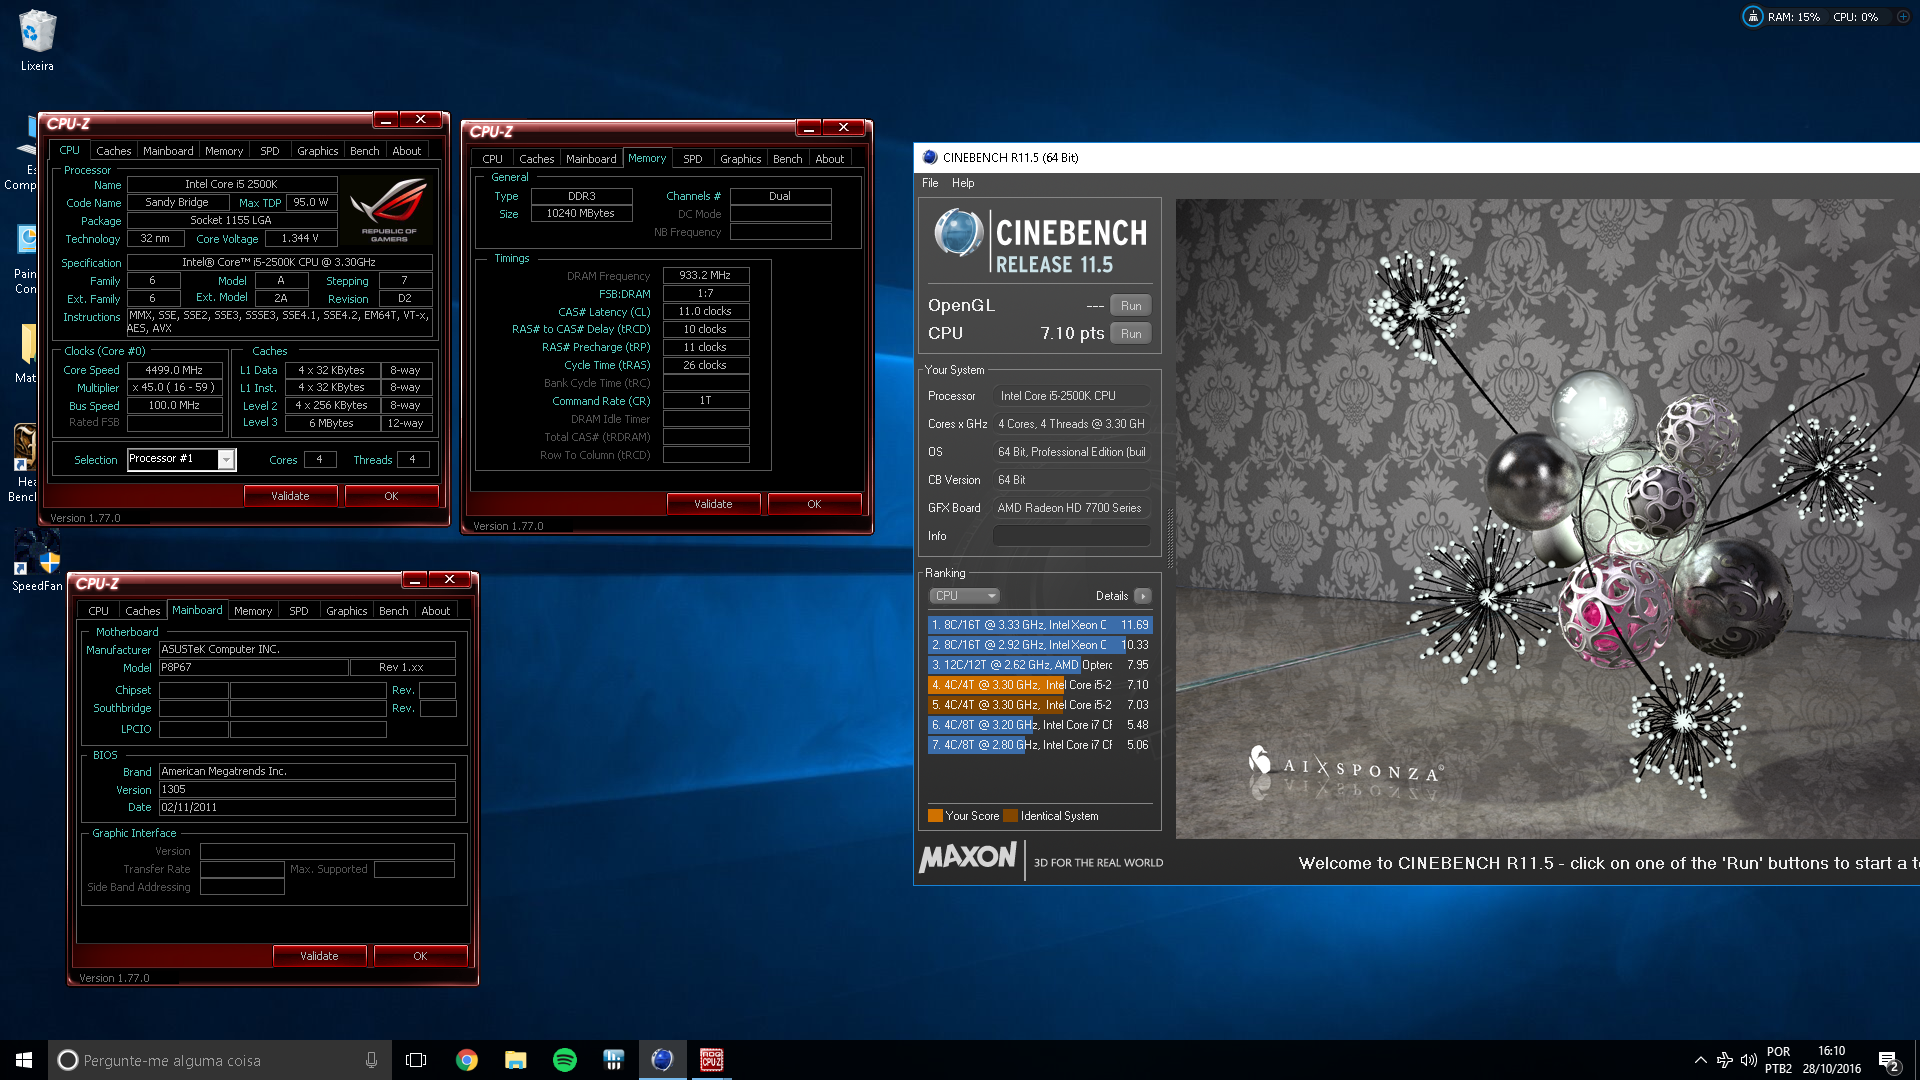Click the rendered Cinebench scene image
The width and height of the screenshot is (1920, 1080).
pos(1547,518)
